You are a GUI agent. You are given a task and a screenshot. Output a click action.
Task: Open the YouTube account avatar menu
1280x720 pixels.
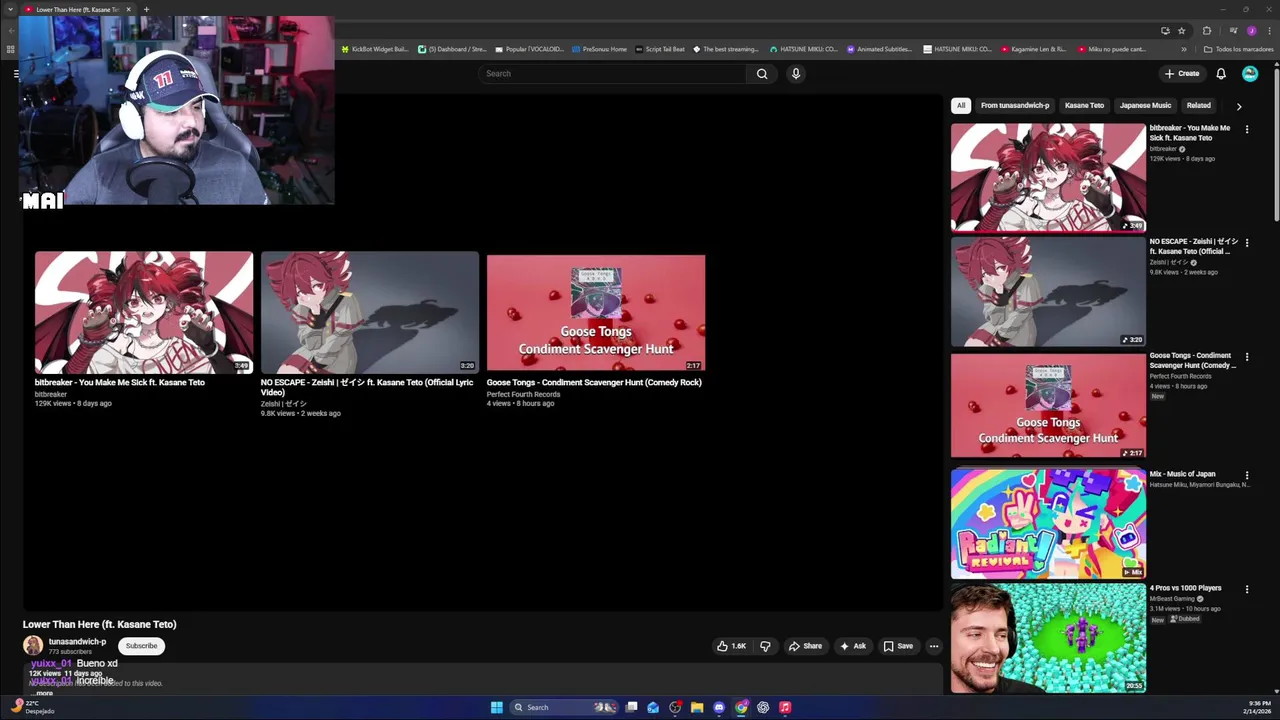tap(1250, 73)
